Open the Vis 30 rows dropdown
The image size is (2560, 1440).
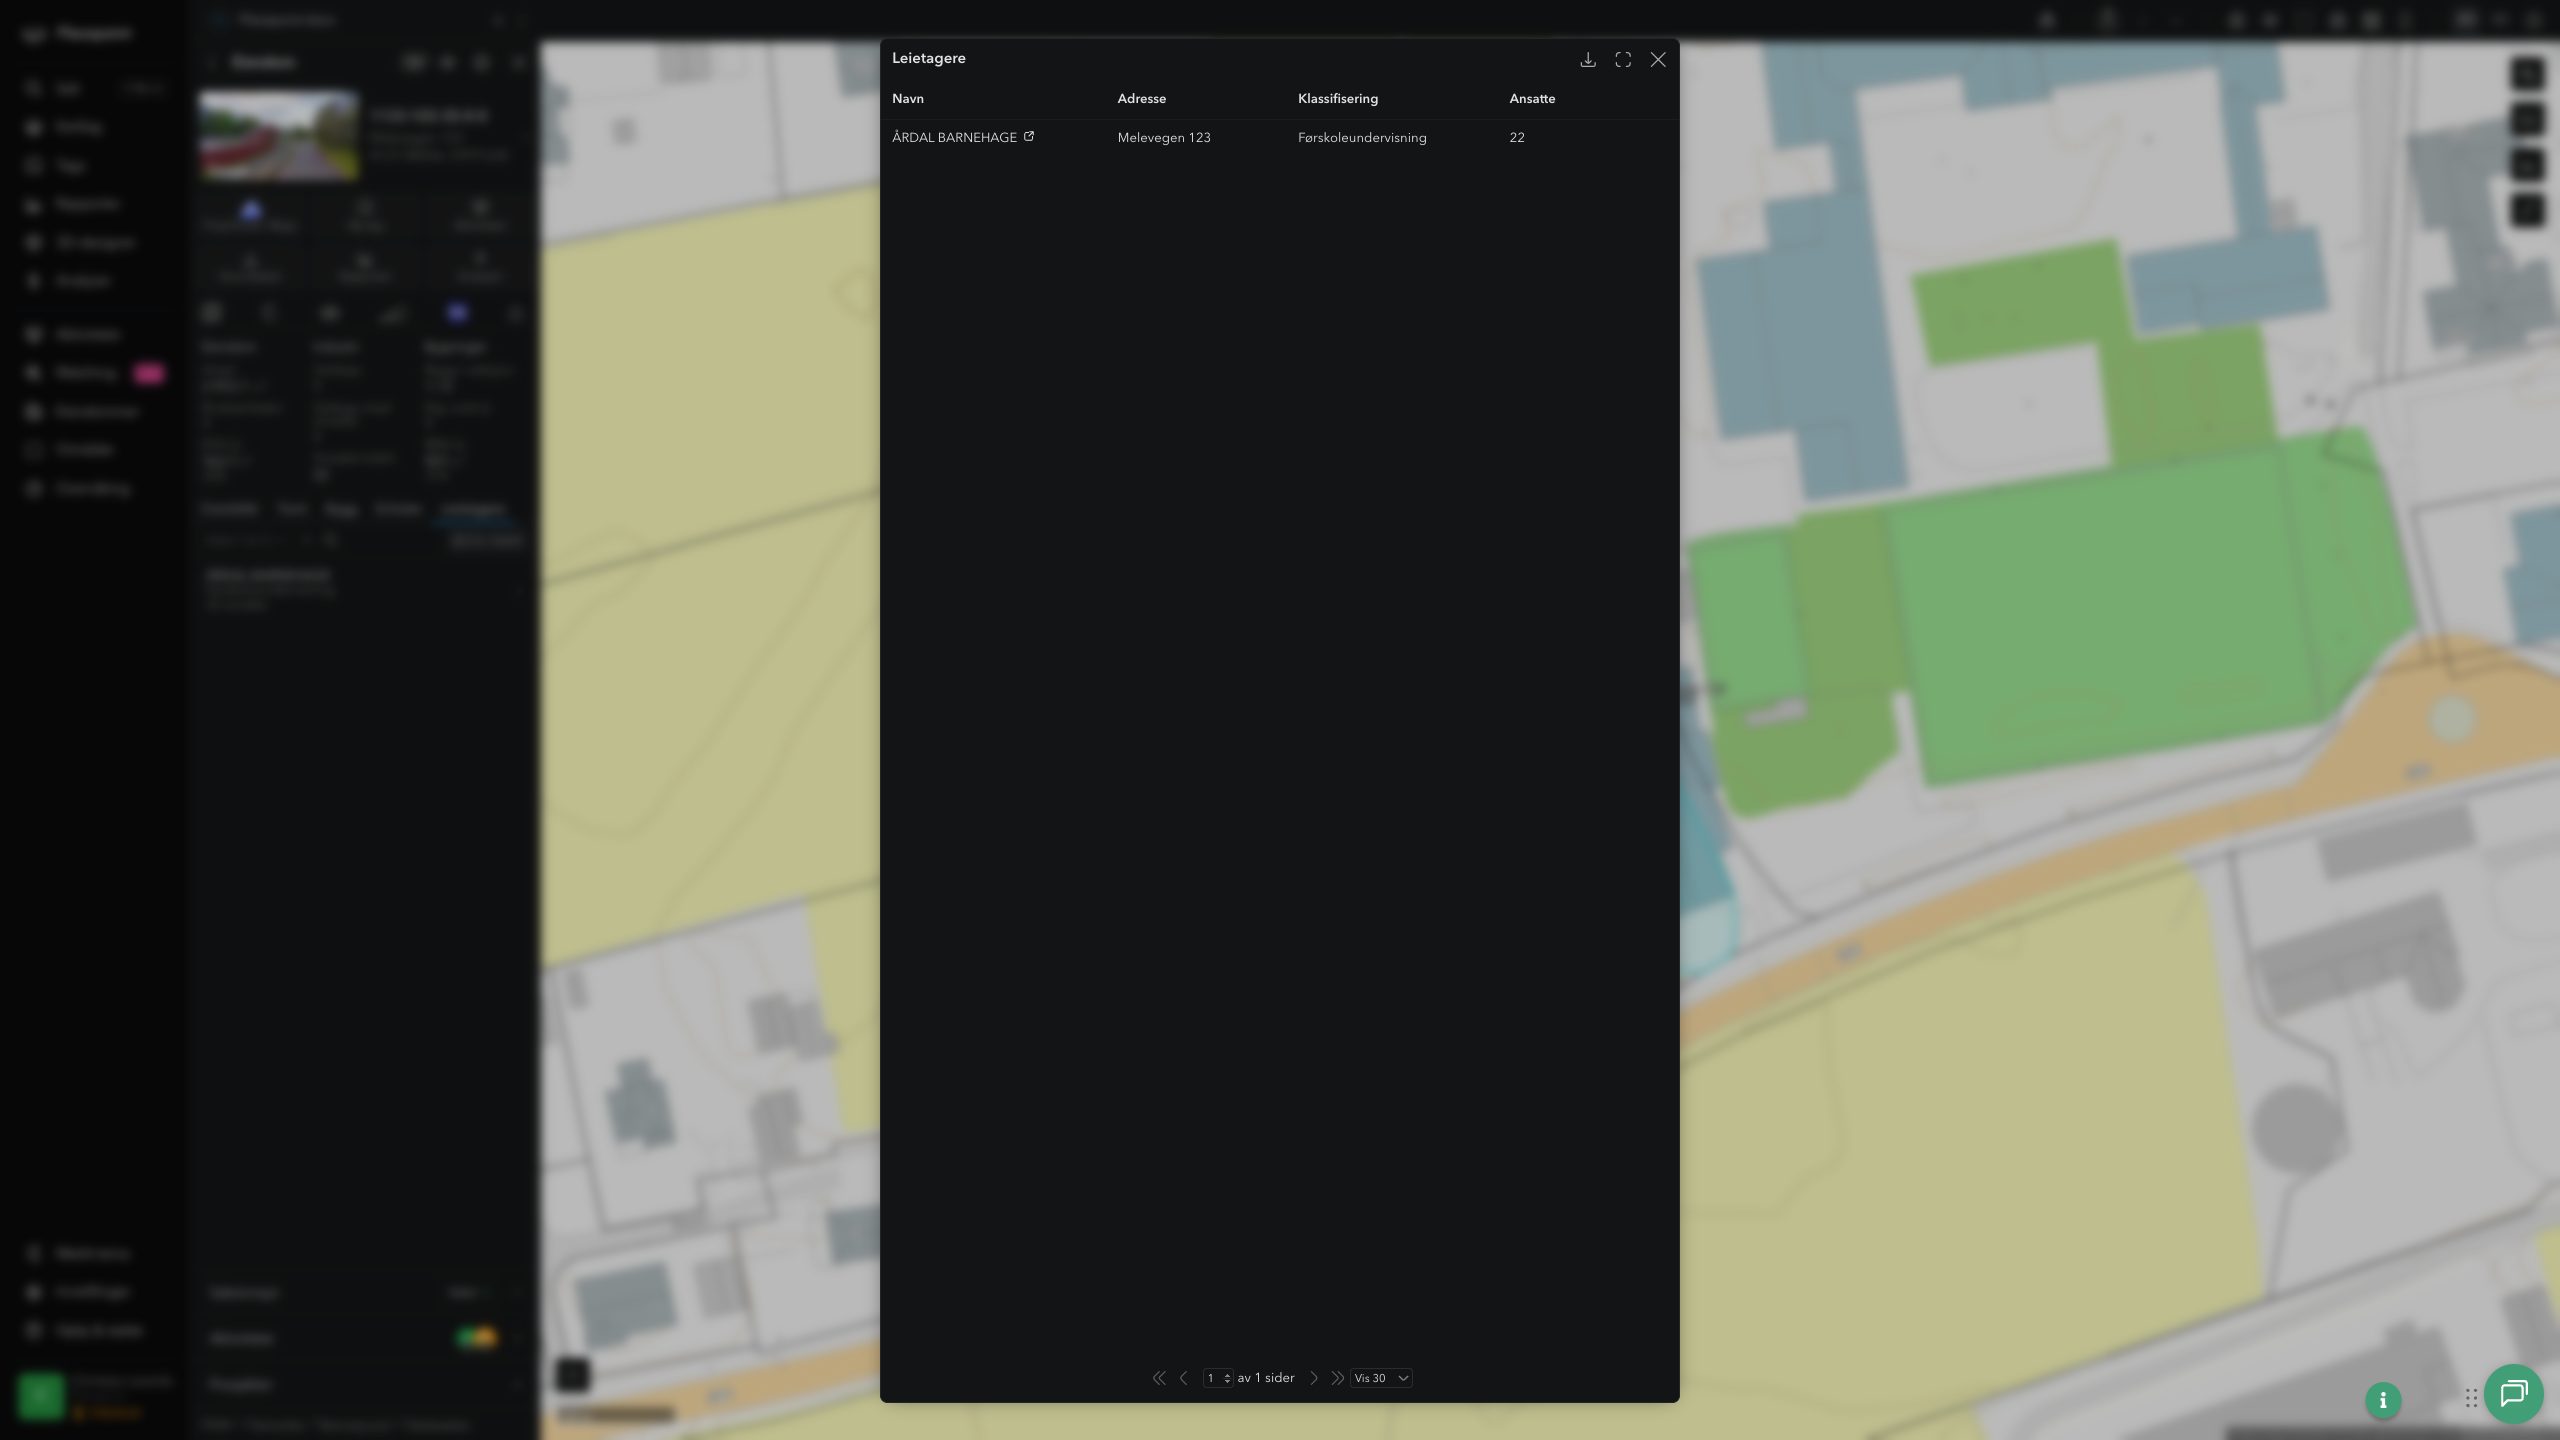tap(1381, 1378)
